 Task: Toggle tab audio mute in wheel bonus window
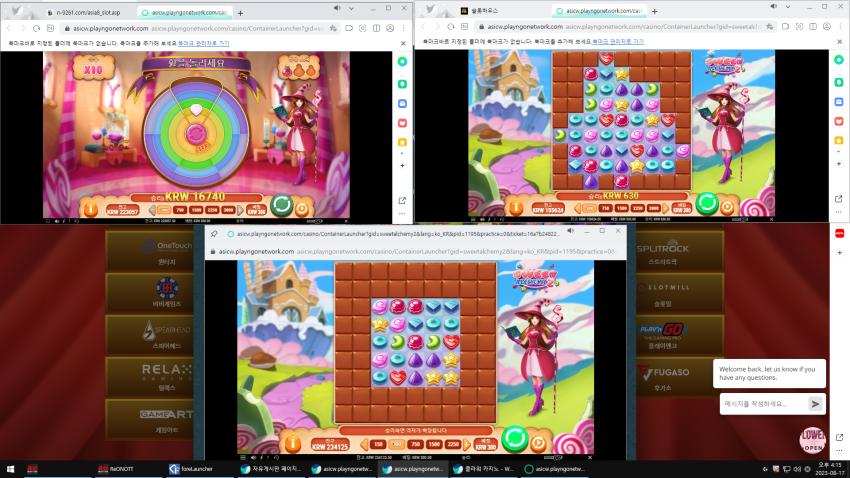coord(337,8)
